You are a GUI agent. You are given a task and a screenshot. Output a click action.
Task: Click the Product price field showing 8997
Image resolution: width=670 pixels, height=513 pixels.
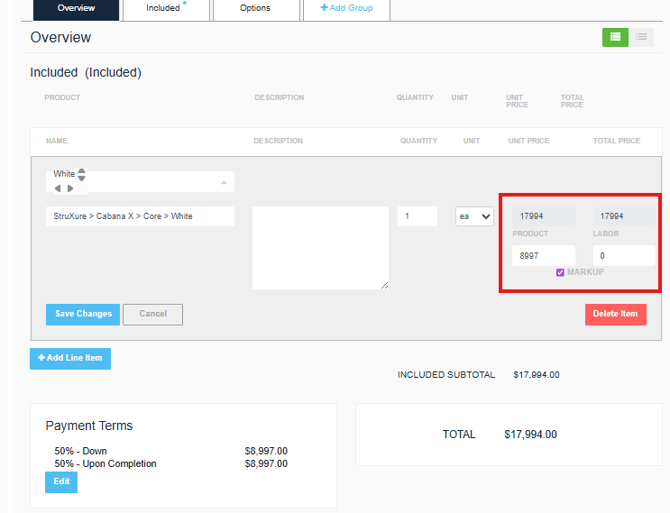point(544,255)
